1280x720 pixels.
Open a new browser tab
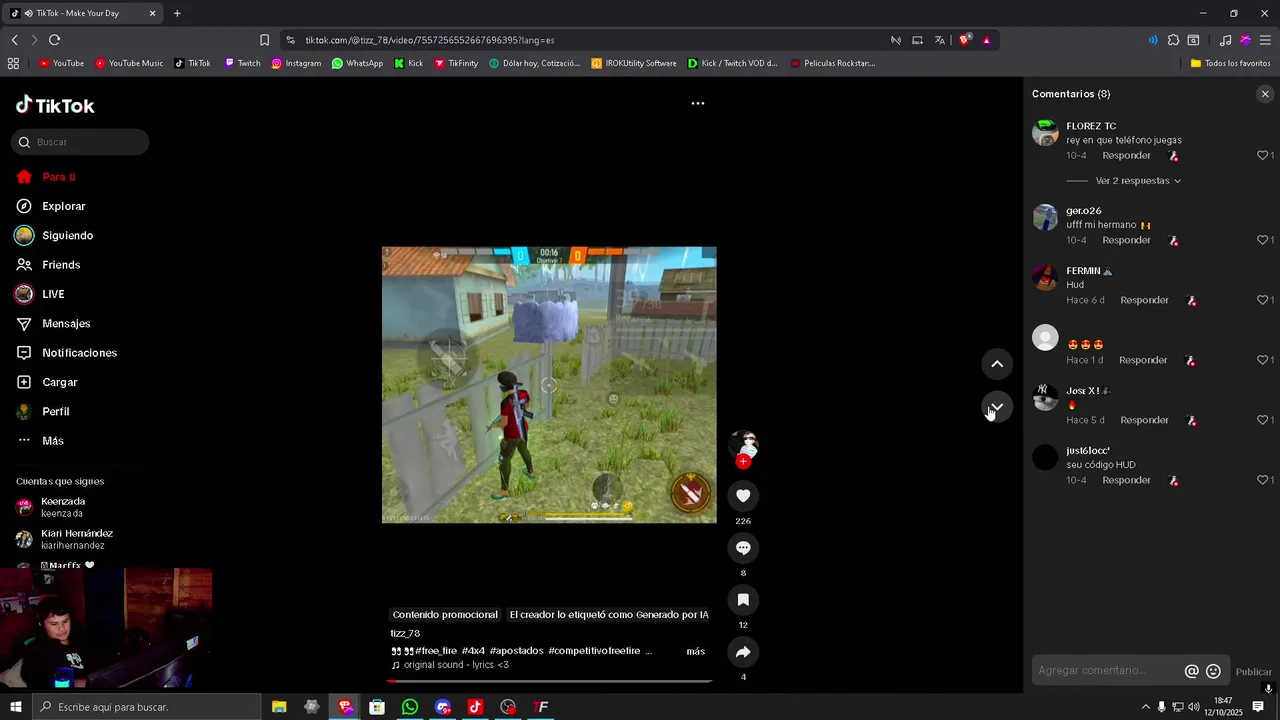177,13
